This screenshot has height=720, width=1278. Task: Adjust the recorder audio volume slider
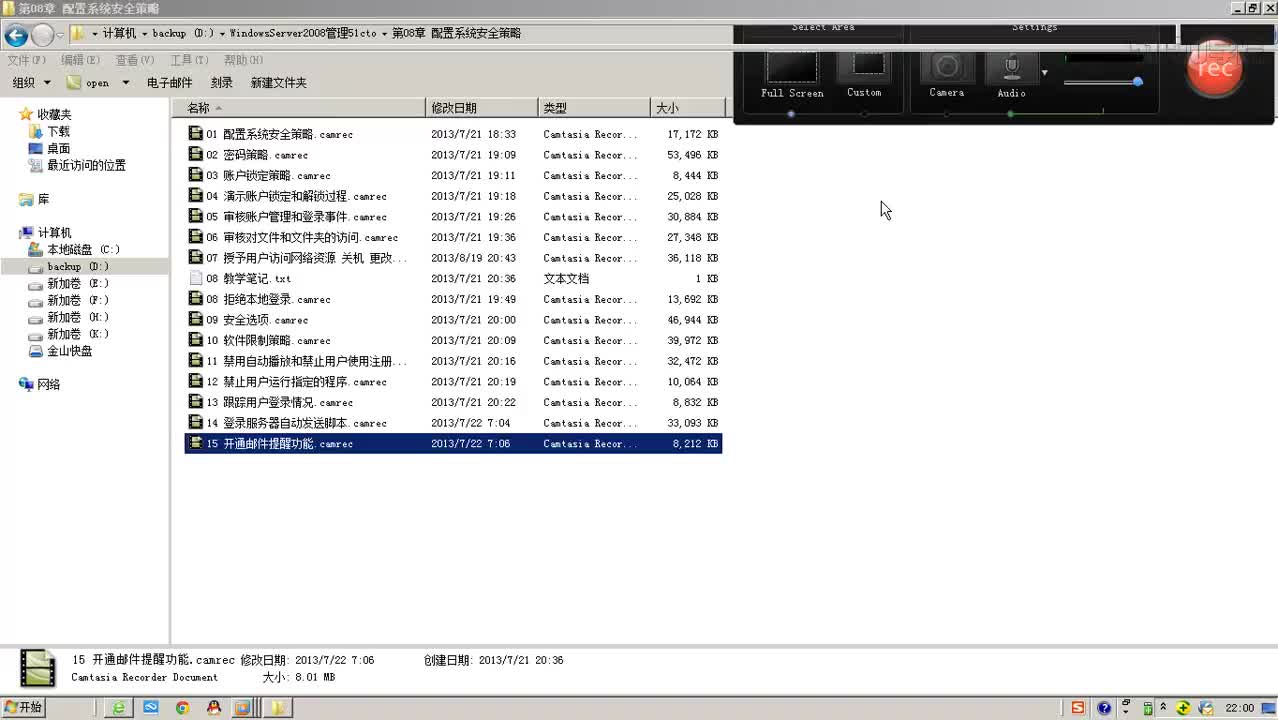pos(1103,81)
